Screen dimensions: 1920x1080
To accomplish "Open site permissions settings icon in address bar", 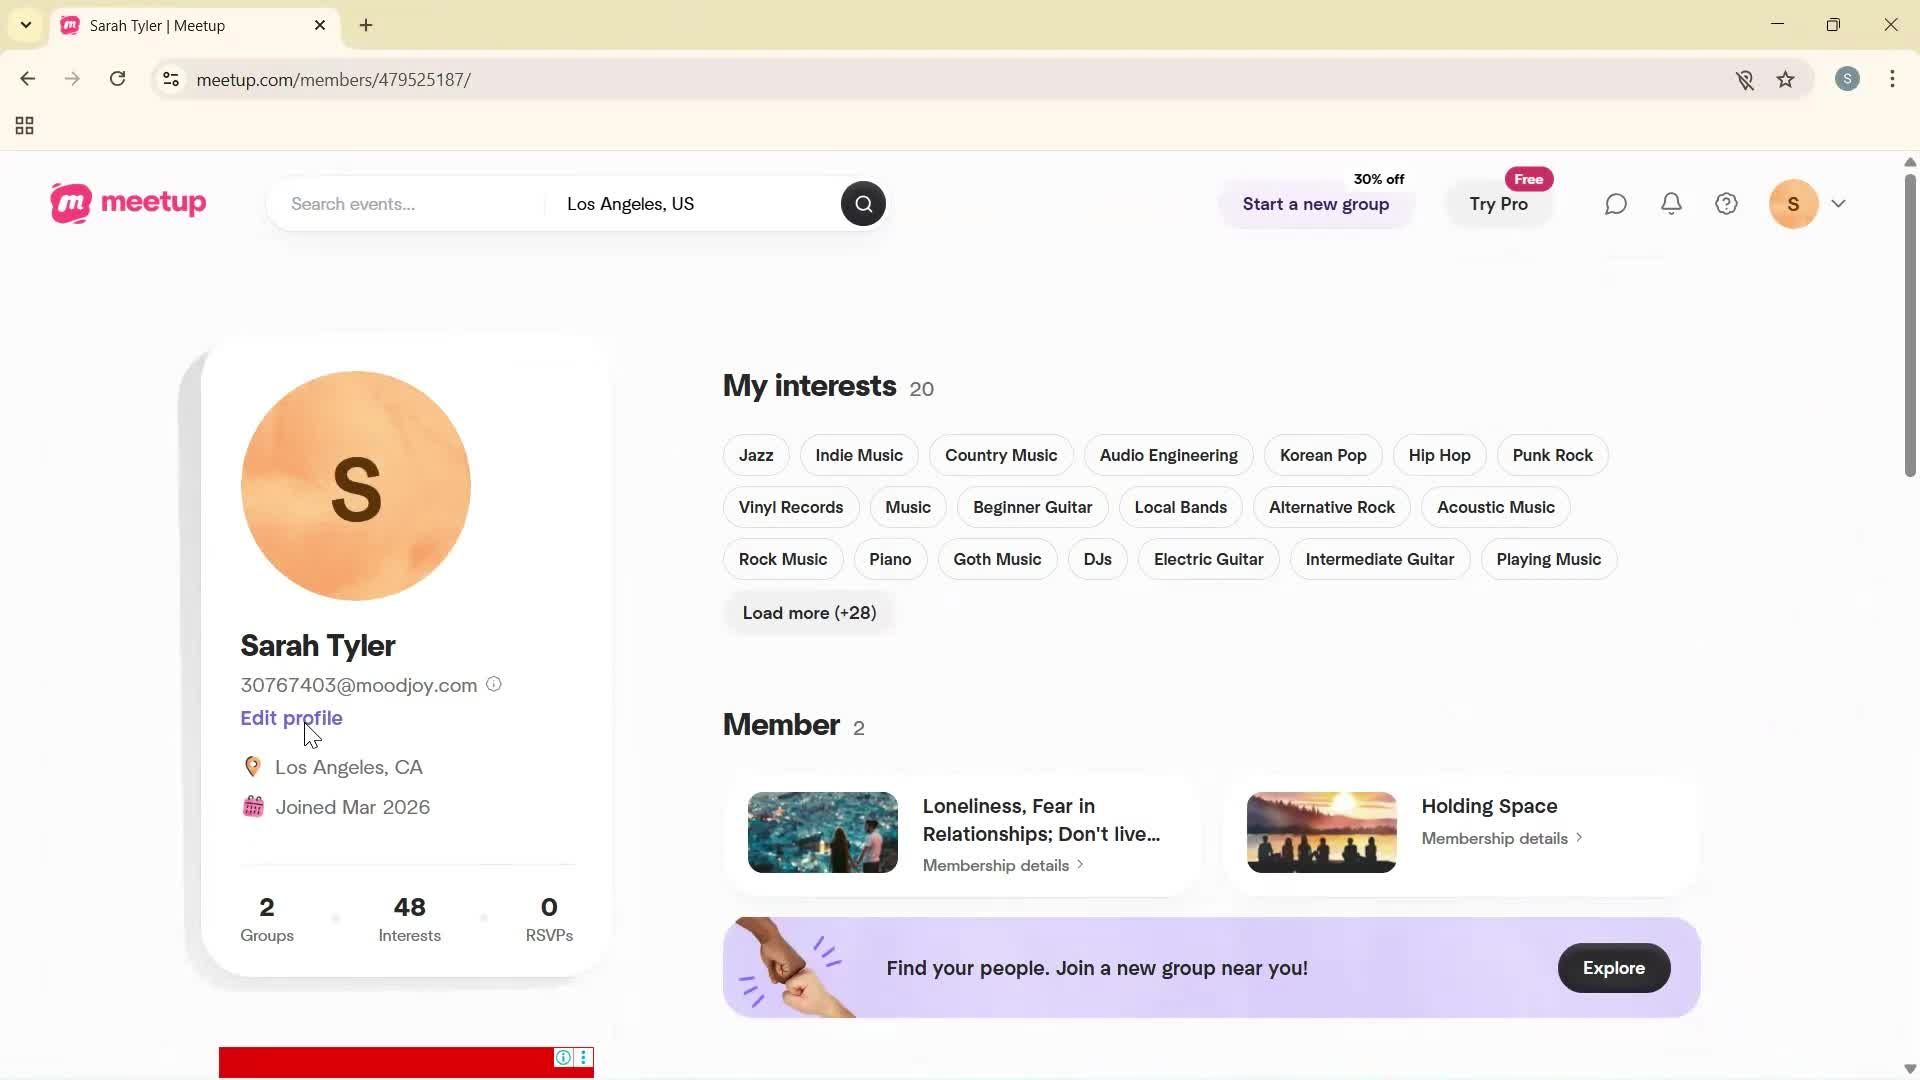I will pos(171,80).
